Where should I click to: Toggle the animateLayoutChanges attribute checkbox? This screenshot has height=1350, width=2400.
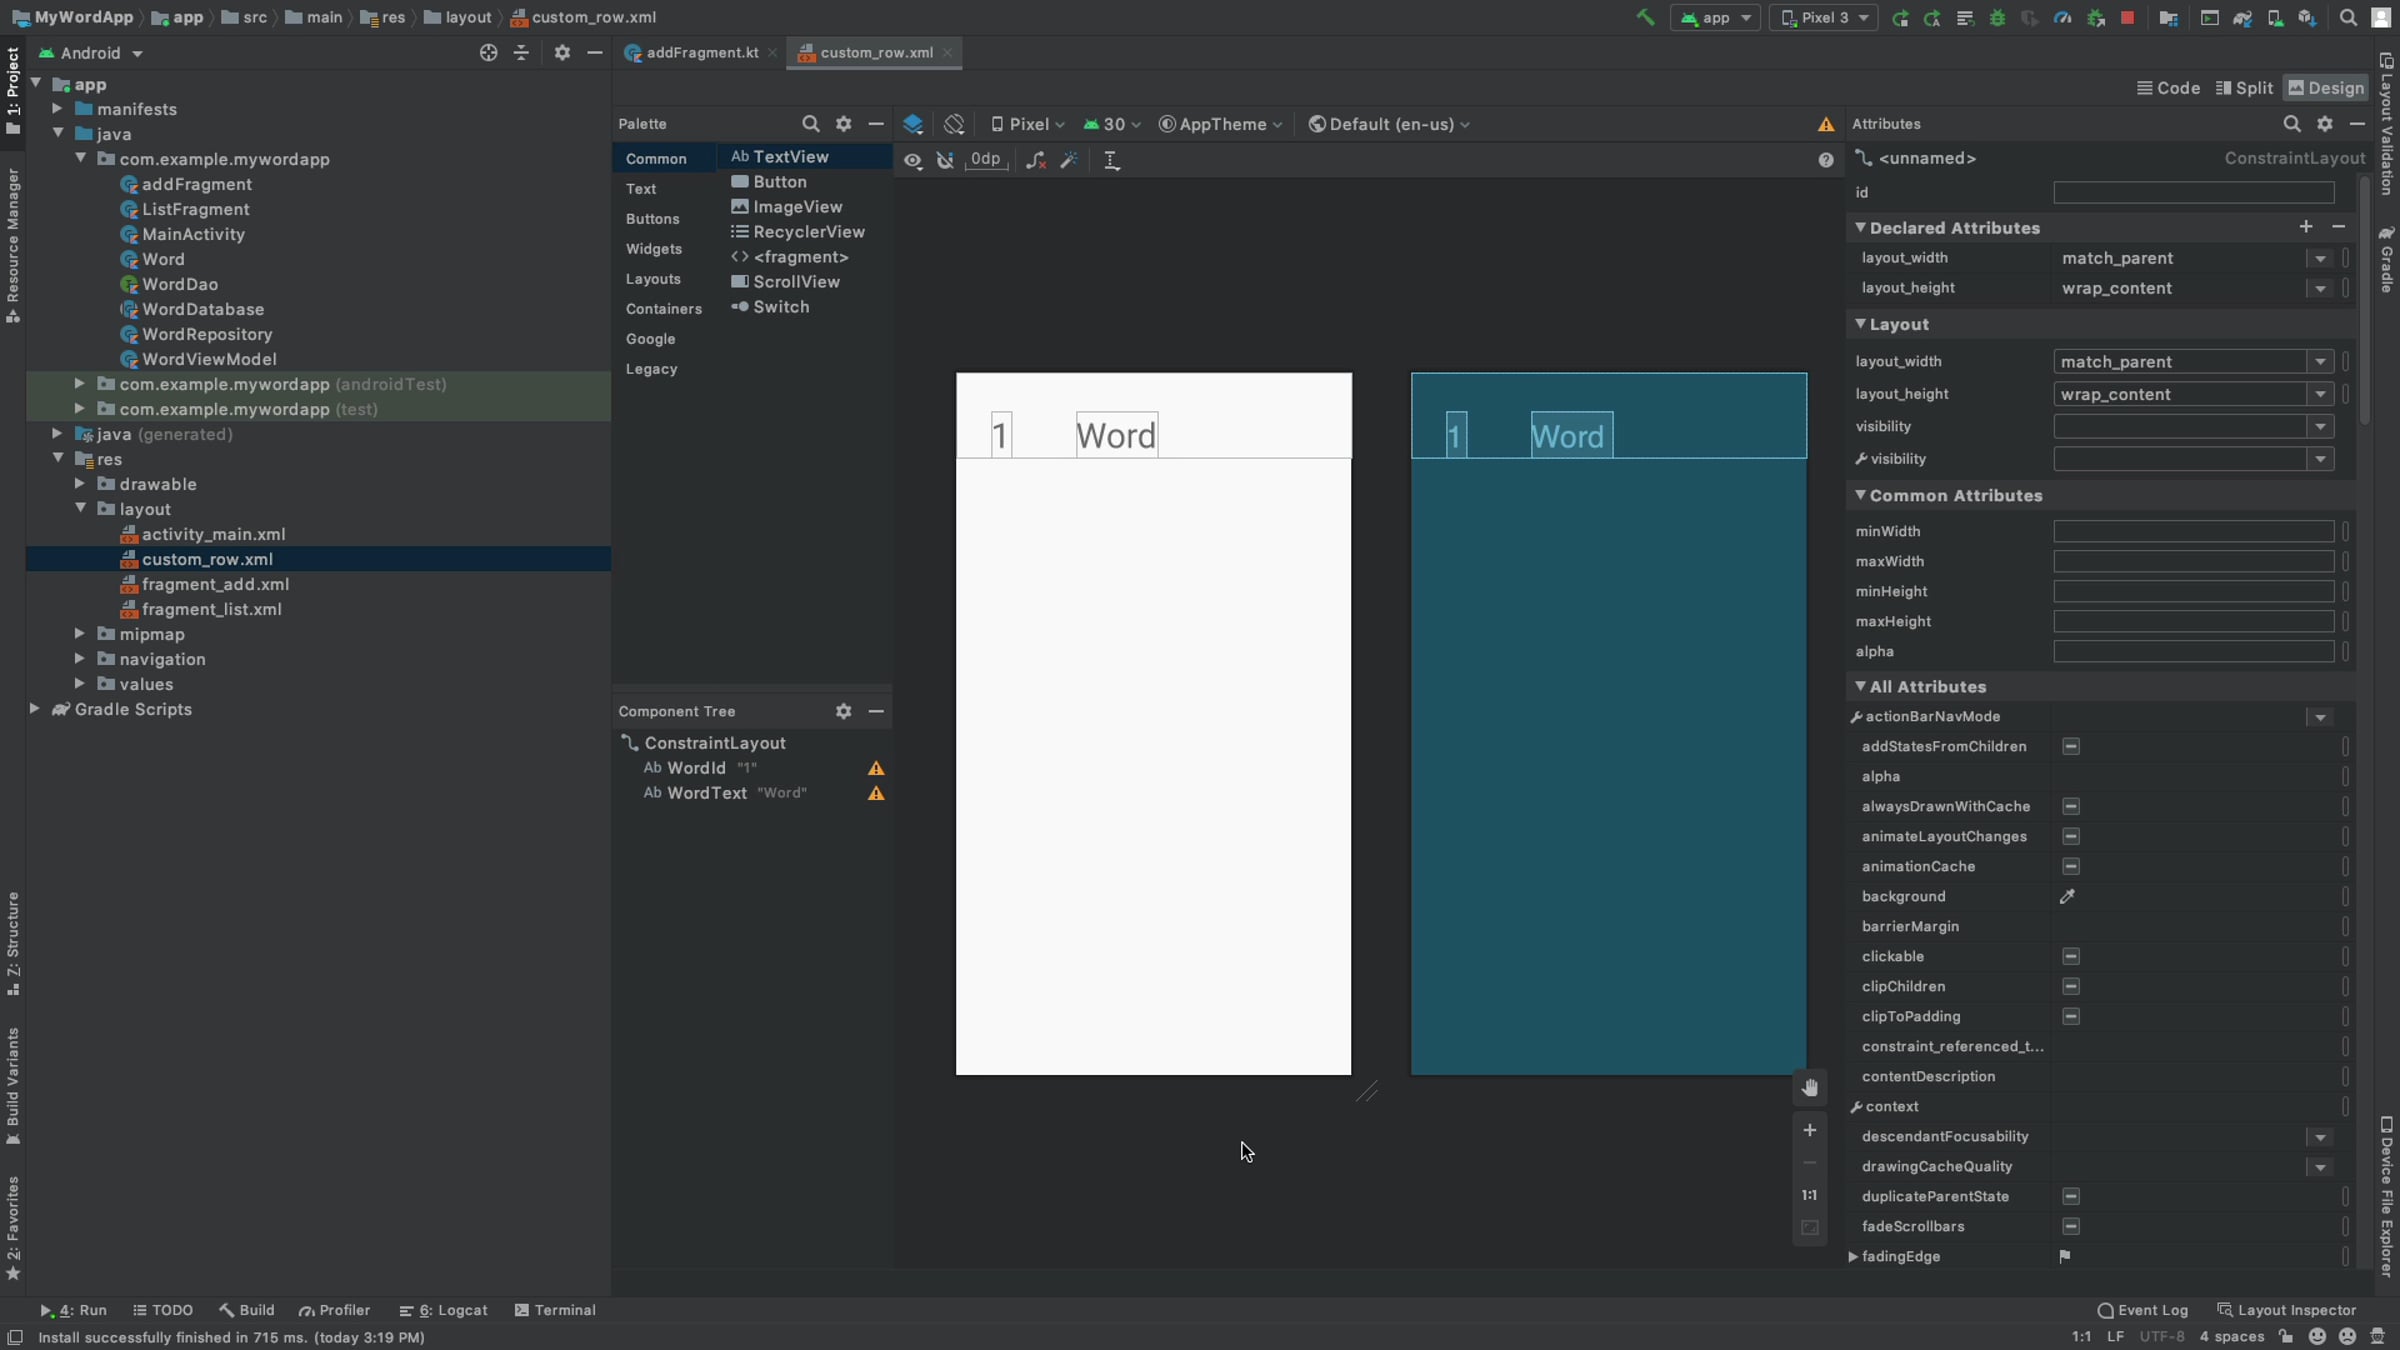2071,836
